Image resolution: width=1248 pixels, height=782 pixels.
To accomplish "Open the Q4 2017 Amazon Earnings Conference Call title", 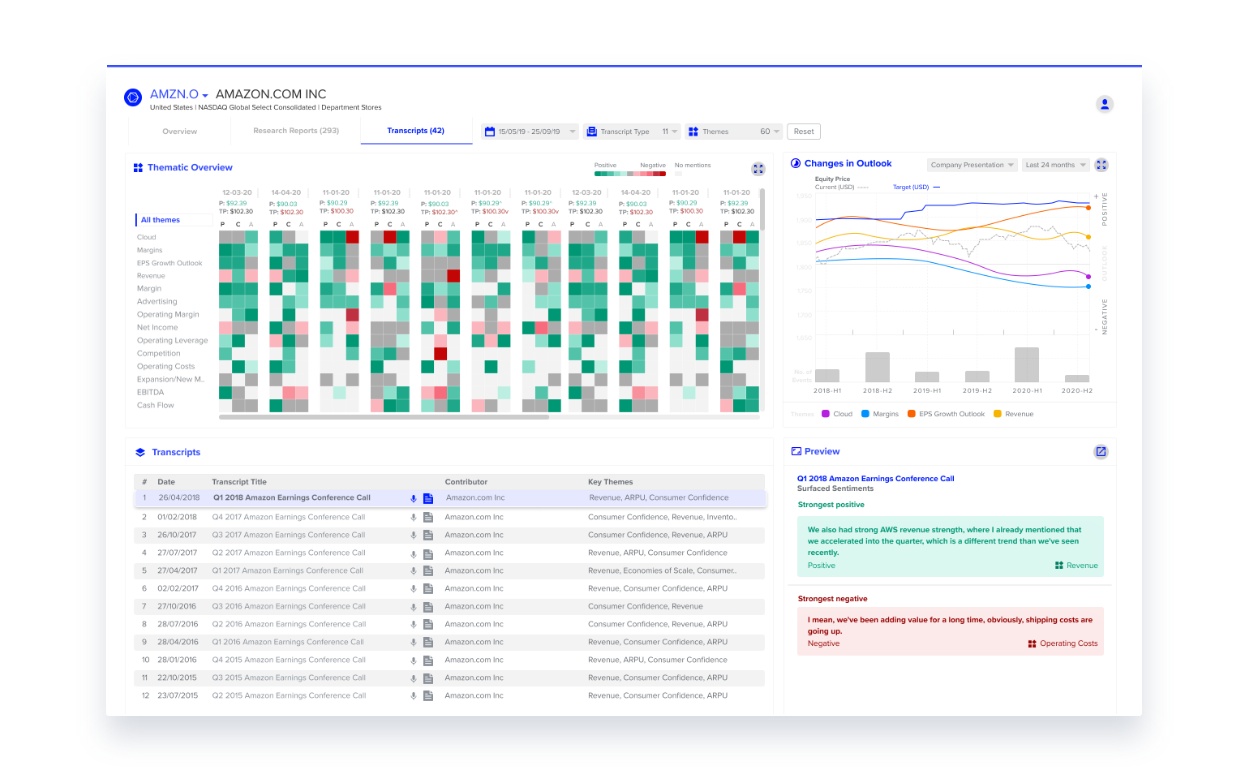I will pos(288,517).
